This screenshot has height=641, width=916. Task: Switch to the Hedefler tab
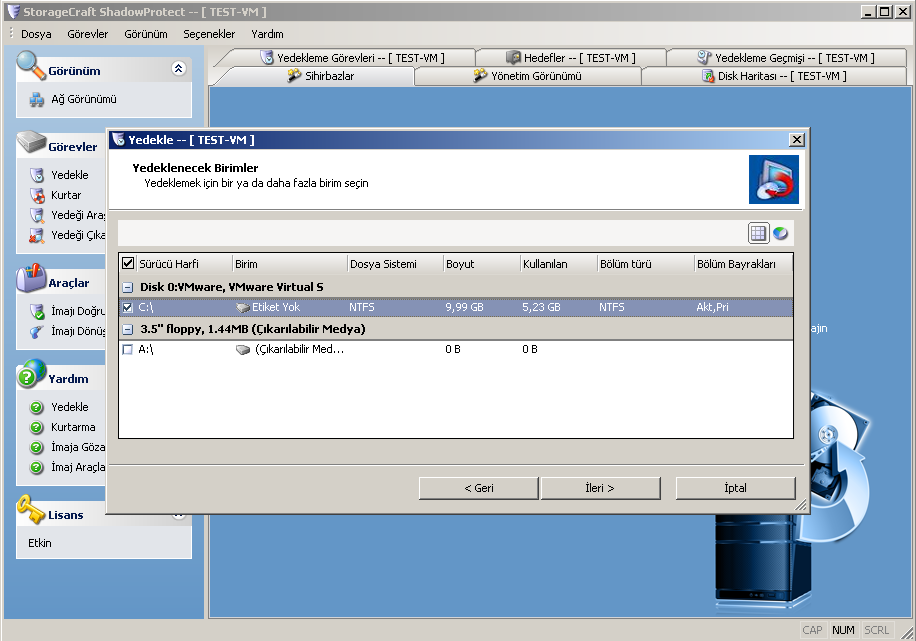(x=571, y=58)
